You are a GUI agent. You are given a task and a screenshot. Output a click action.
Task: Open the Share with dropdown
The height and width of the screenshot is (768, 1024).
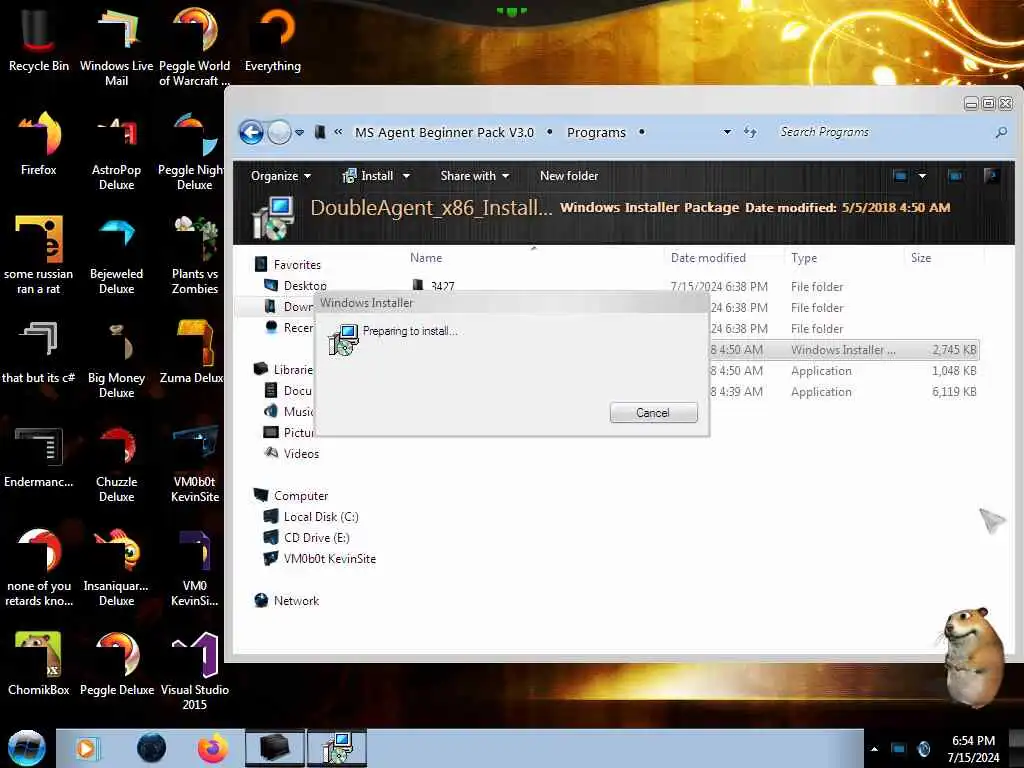(x=475, y=176)
